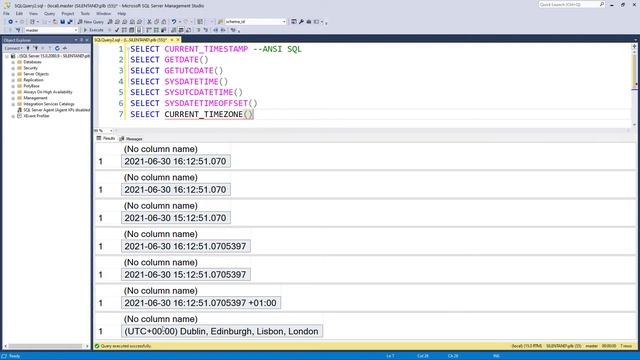The image size is (640, 360).
Task: Click cell '2021-06-30 16:12:51.0705397 +01:00'
Action: 200,303
